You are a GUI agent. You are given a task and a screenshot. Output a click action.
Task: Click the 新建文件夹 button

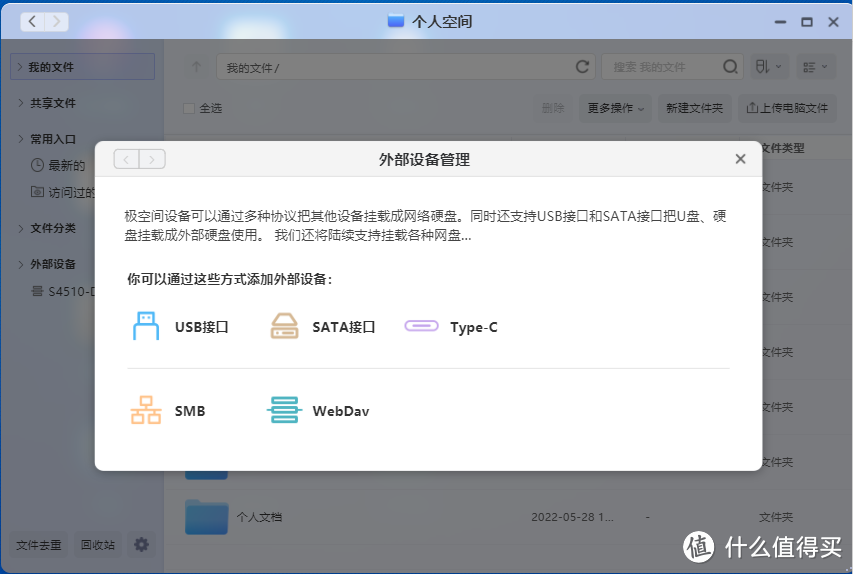694,108
